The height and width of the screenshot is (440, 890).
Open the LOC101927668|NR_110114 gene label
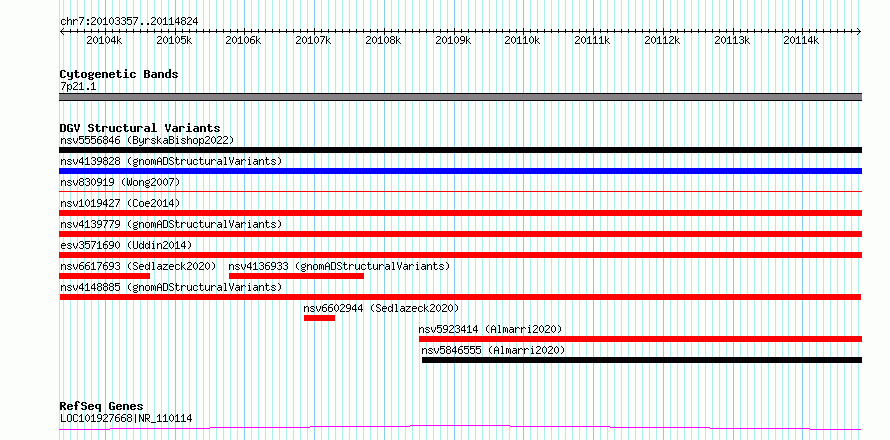pos(126,418)
